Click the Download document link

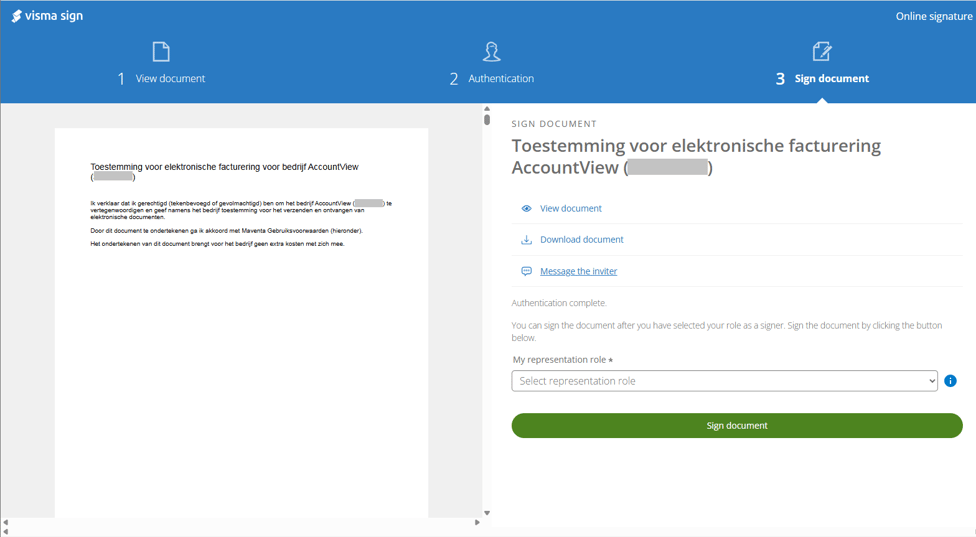coord(581,240)
